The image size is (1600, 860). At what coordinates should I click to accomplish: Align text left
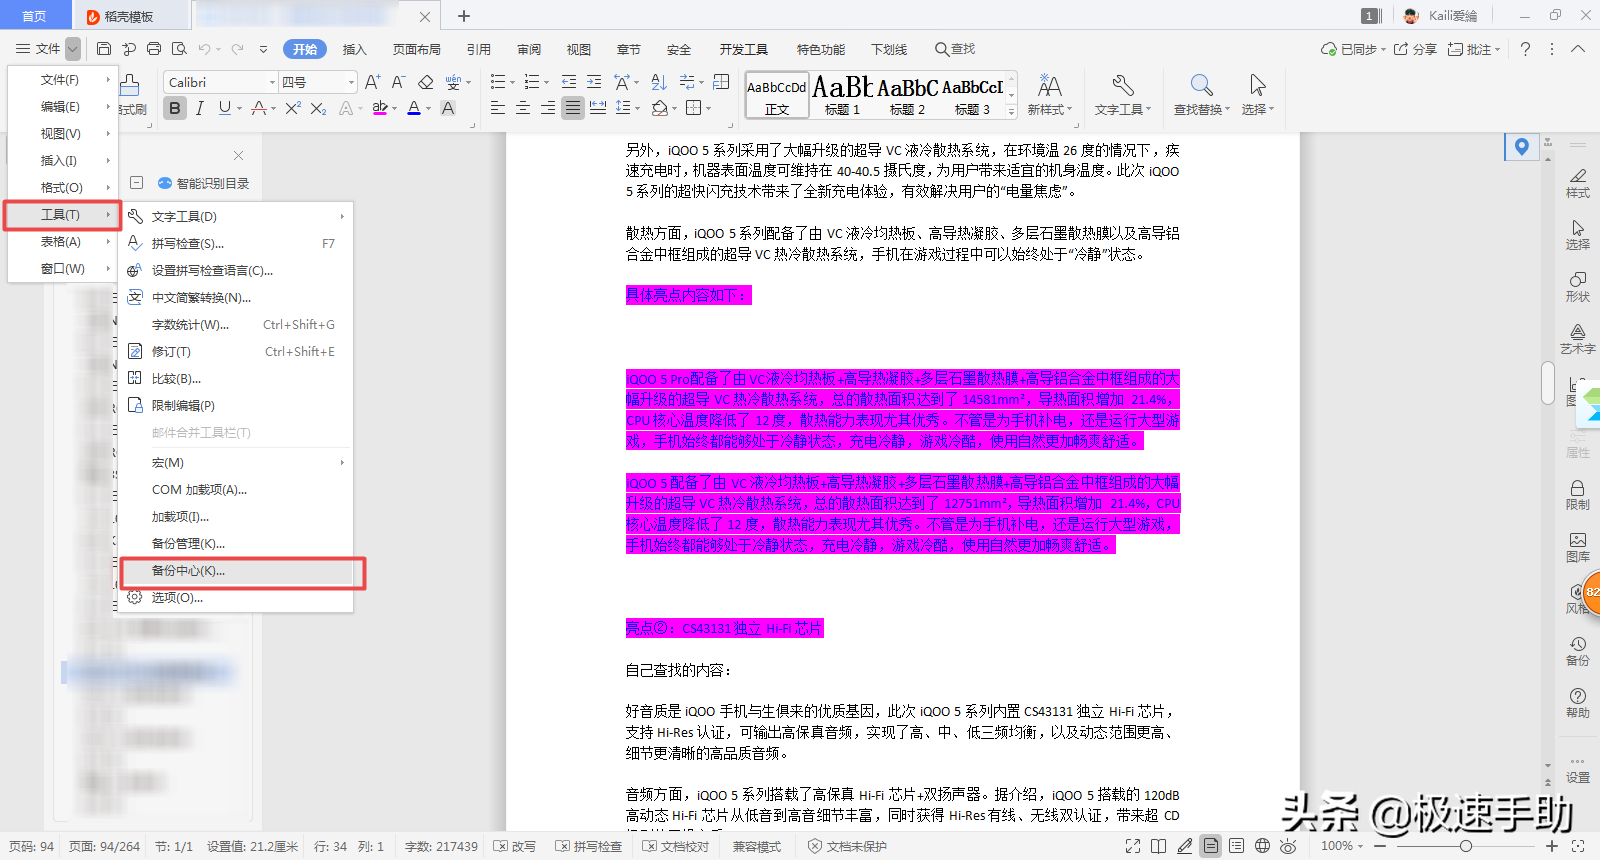click(498, 108)
